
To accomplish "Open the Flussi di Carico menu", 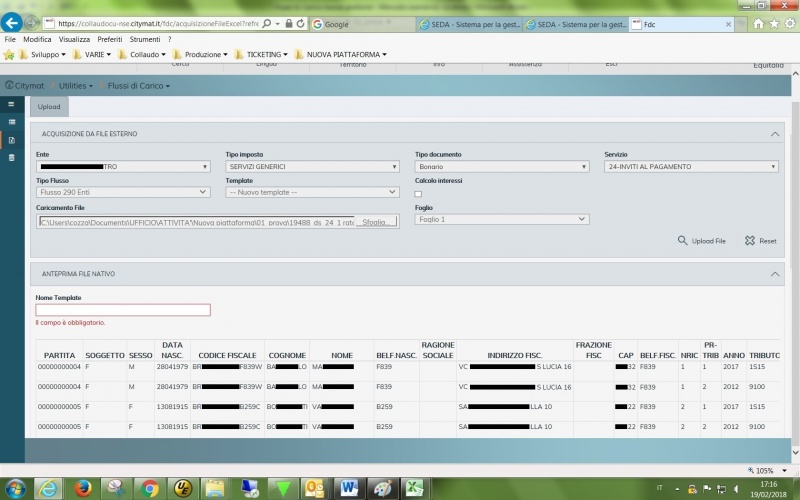I will tap(138, 86).
